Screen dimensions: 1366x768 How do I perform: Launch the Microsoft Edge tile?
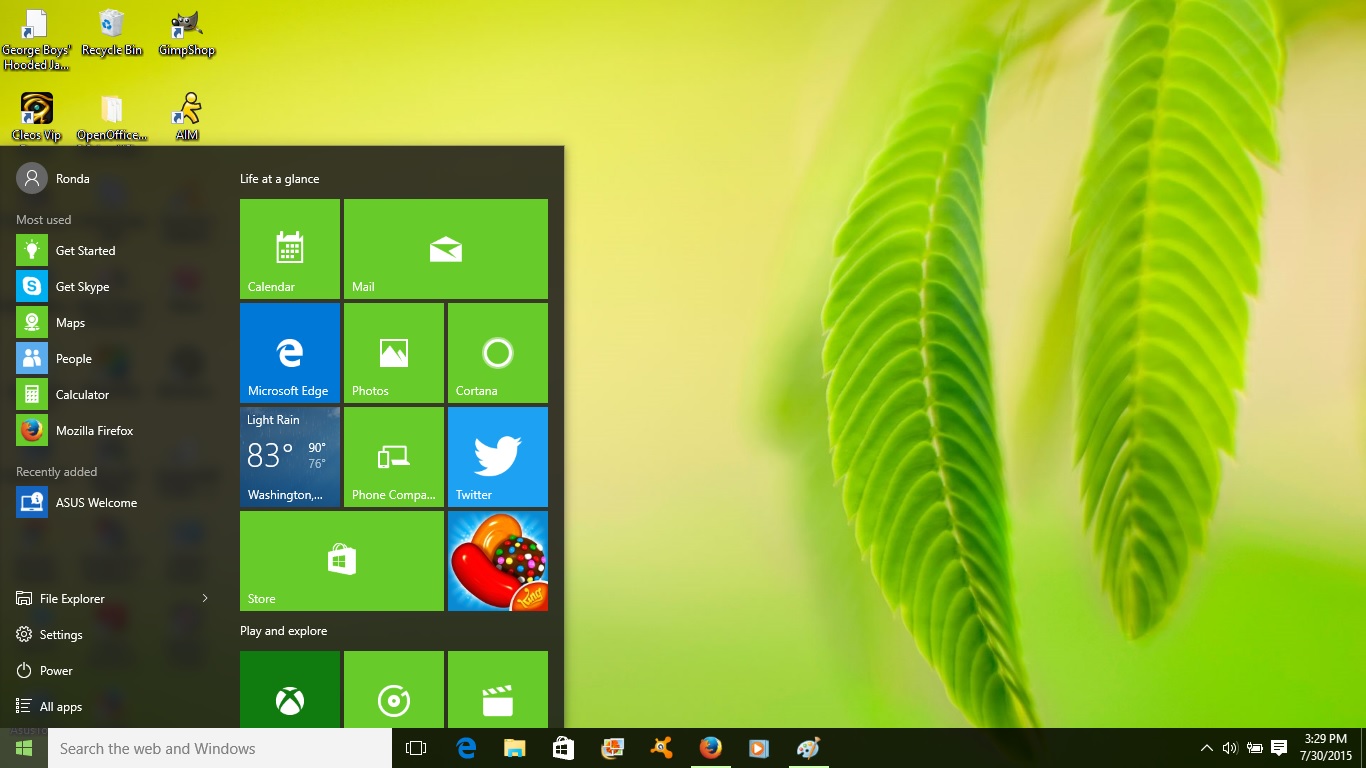pyautogui.click(x=290, y=352)
